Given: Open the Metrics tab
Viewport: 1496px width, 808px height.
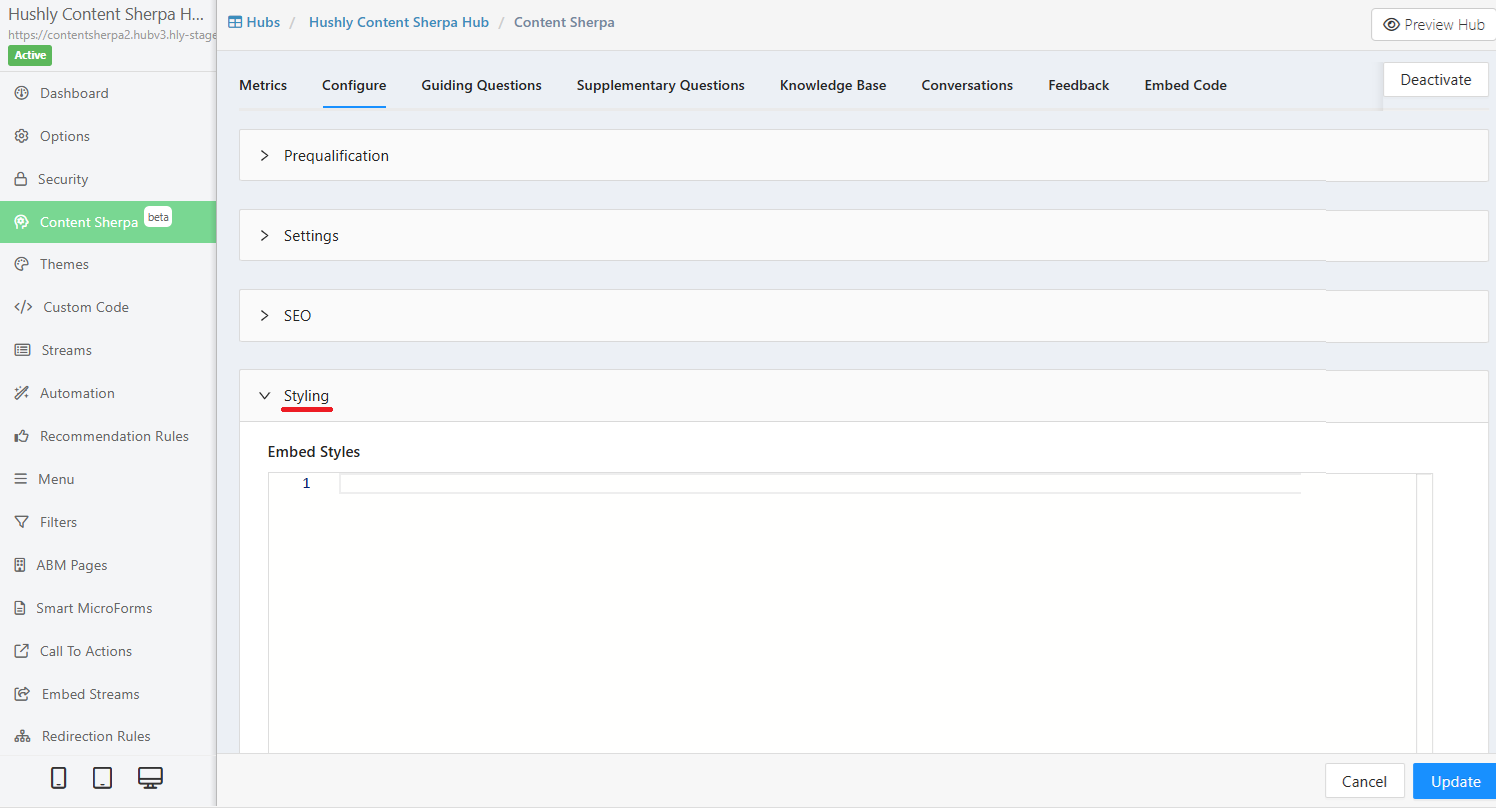Looking at the screenshot, I should [x=263, y=85].
